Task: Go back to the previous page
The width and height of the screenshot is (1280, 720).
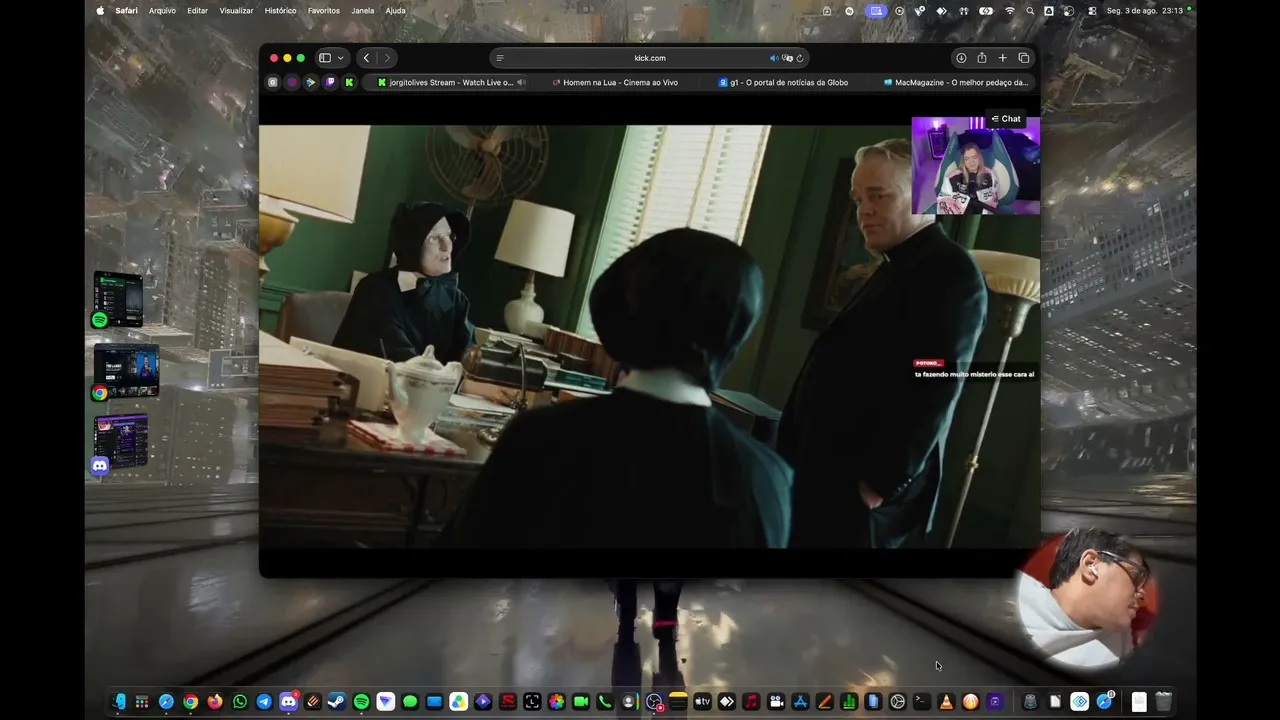Action: click(367, 58)
